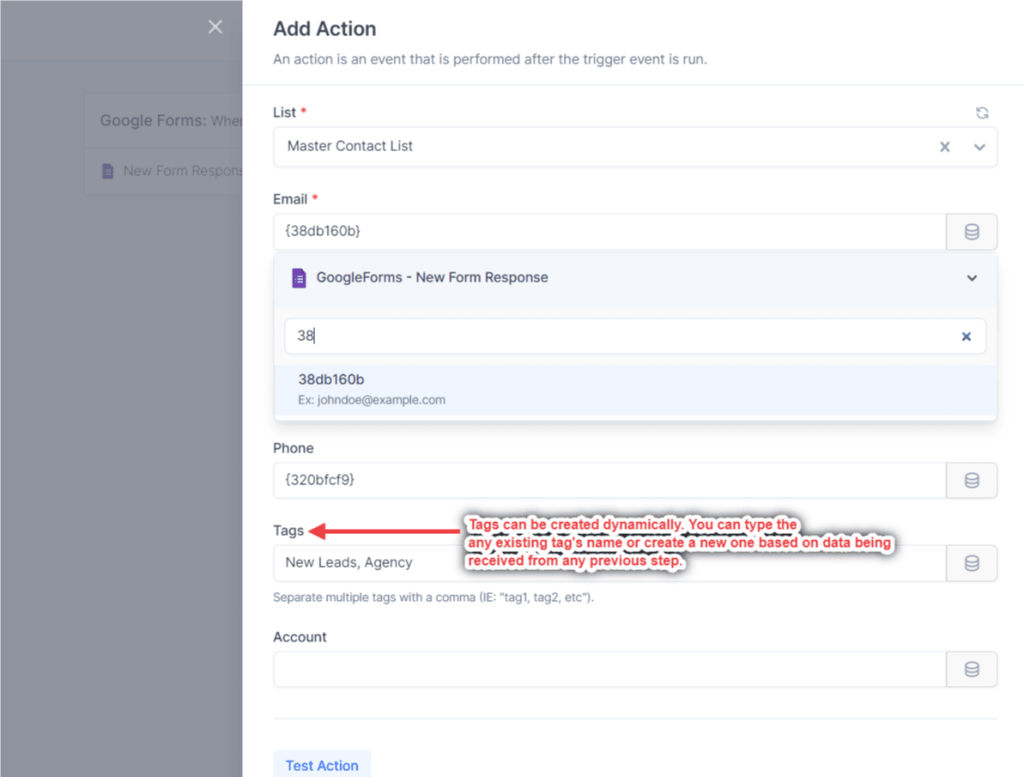Open data picker for Tags field

coord(971,563)
